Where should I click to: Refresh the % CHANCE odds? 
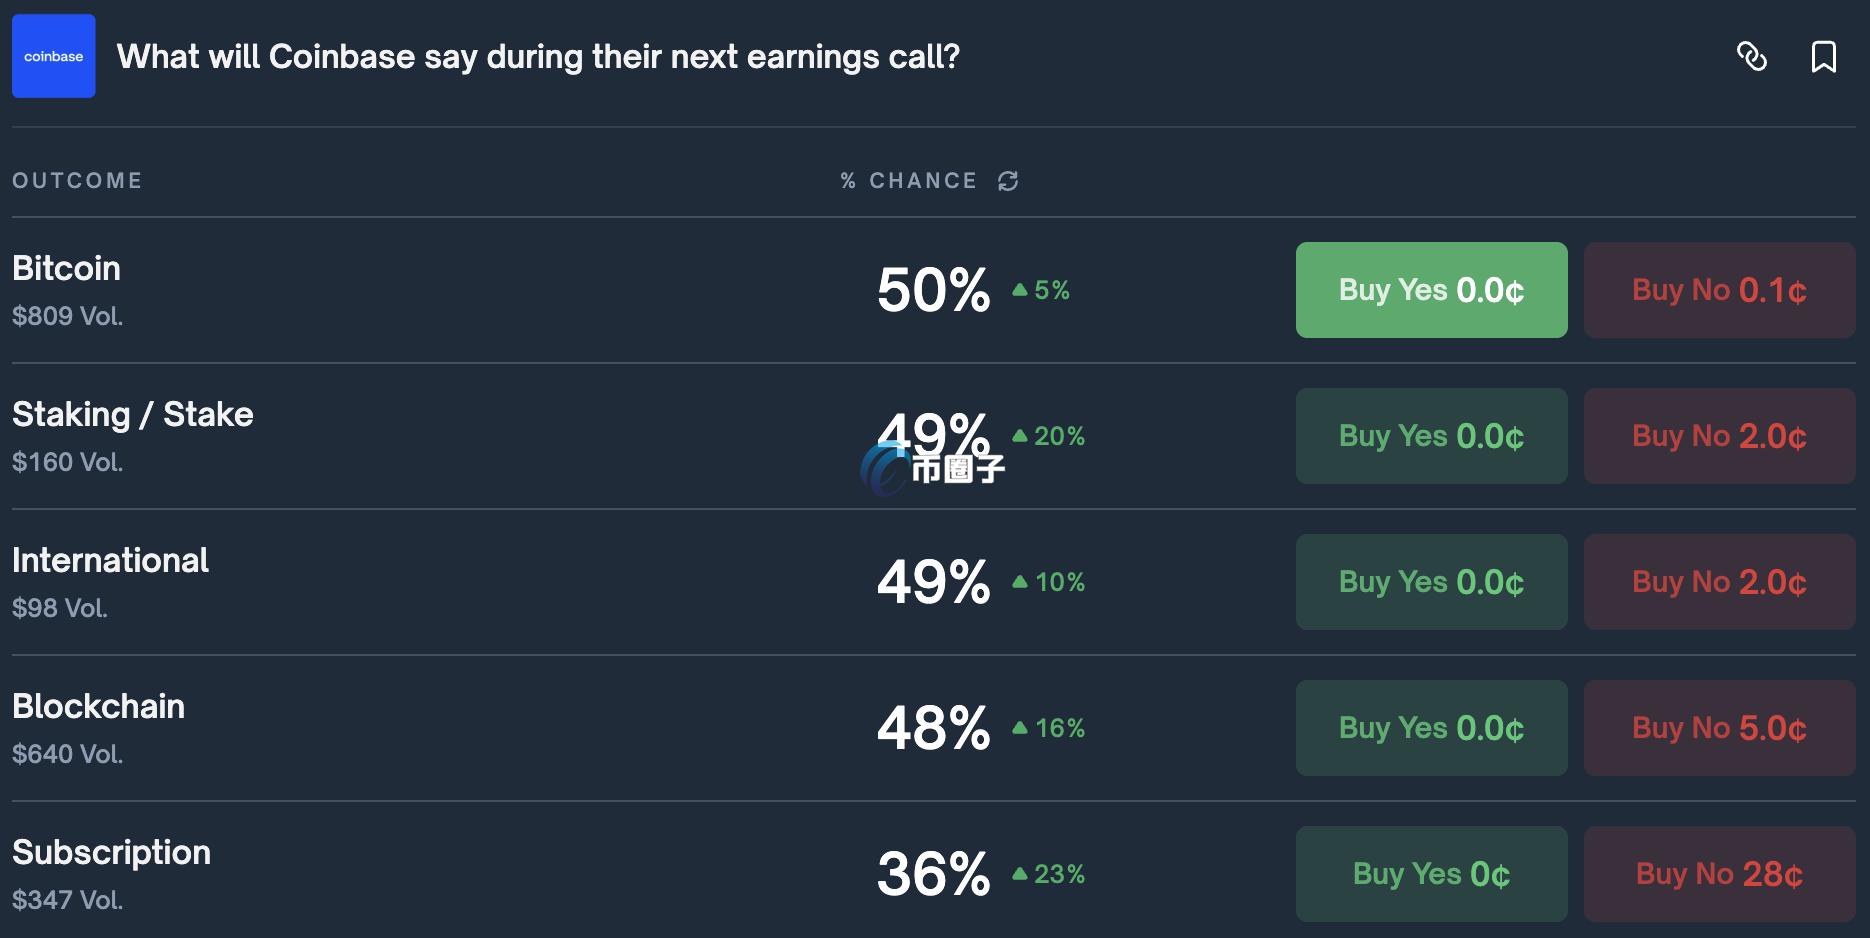coord(1008,180)
